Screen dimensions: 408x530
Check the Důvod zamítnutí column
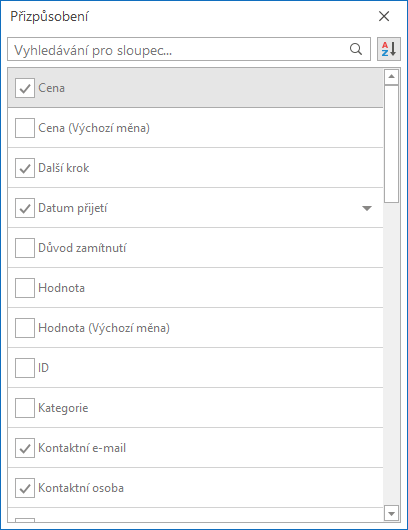(25, 248)
